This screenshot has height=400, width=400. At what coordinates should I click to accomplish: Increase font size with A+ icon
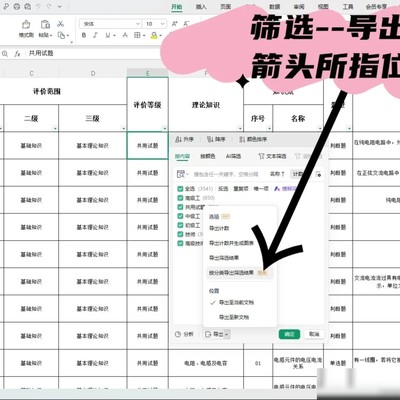[175, 24]
